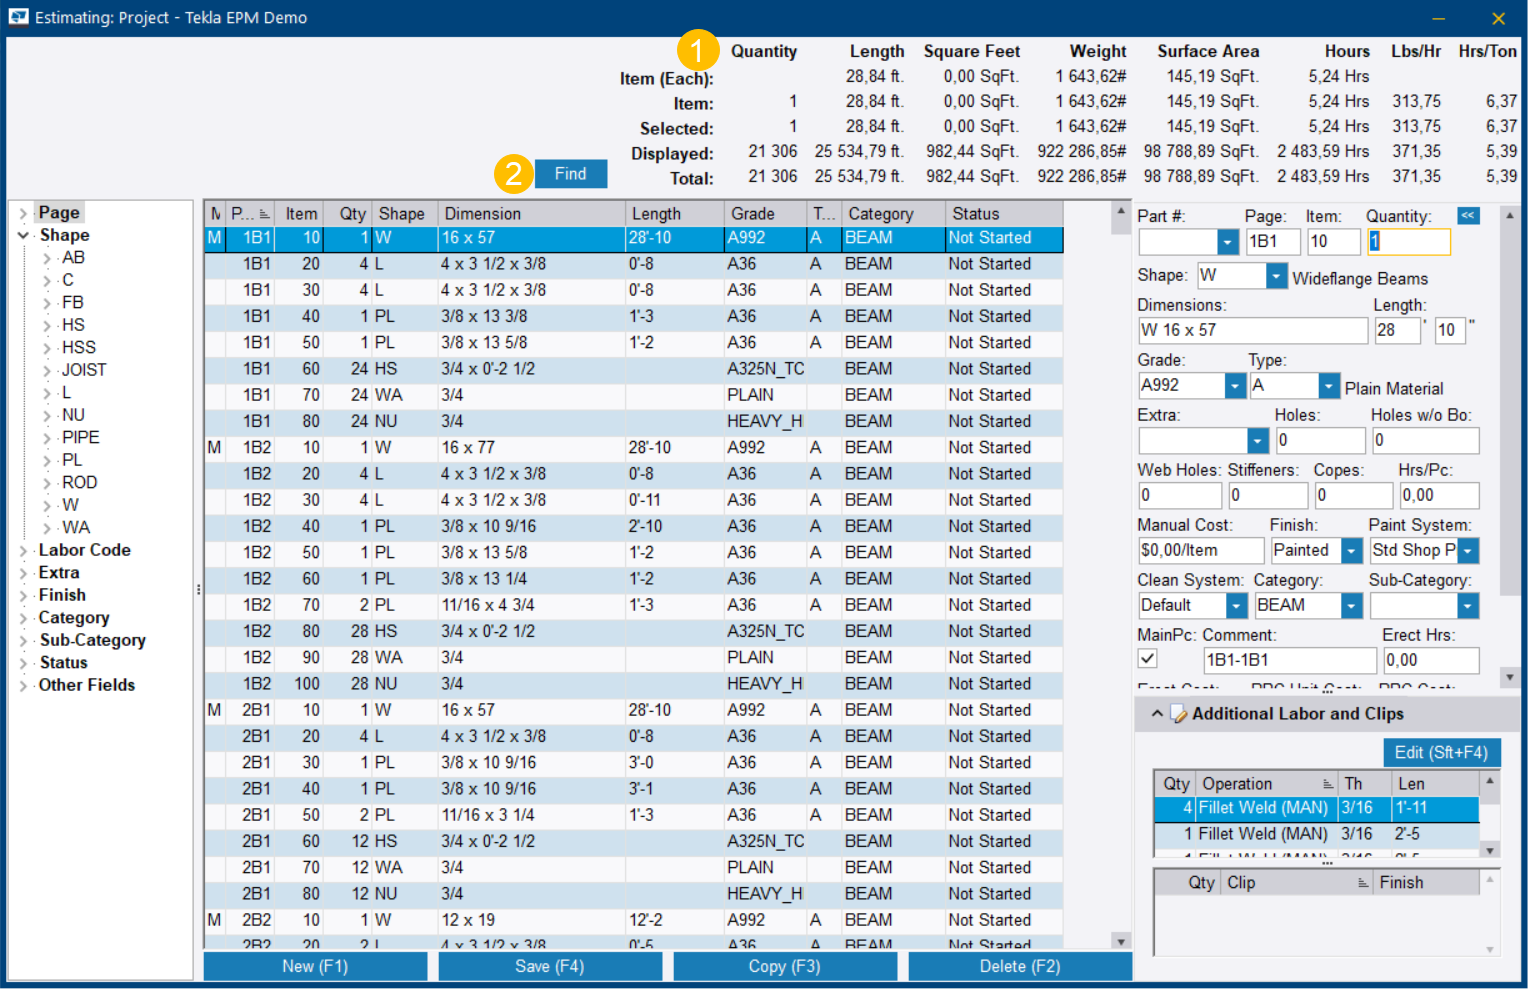This screenshot has width=1528, height=989.
Task: Open the Paint System dropdown showing Std Shop P
Action: (x=1467, y=550)
